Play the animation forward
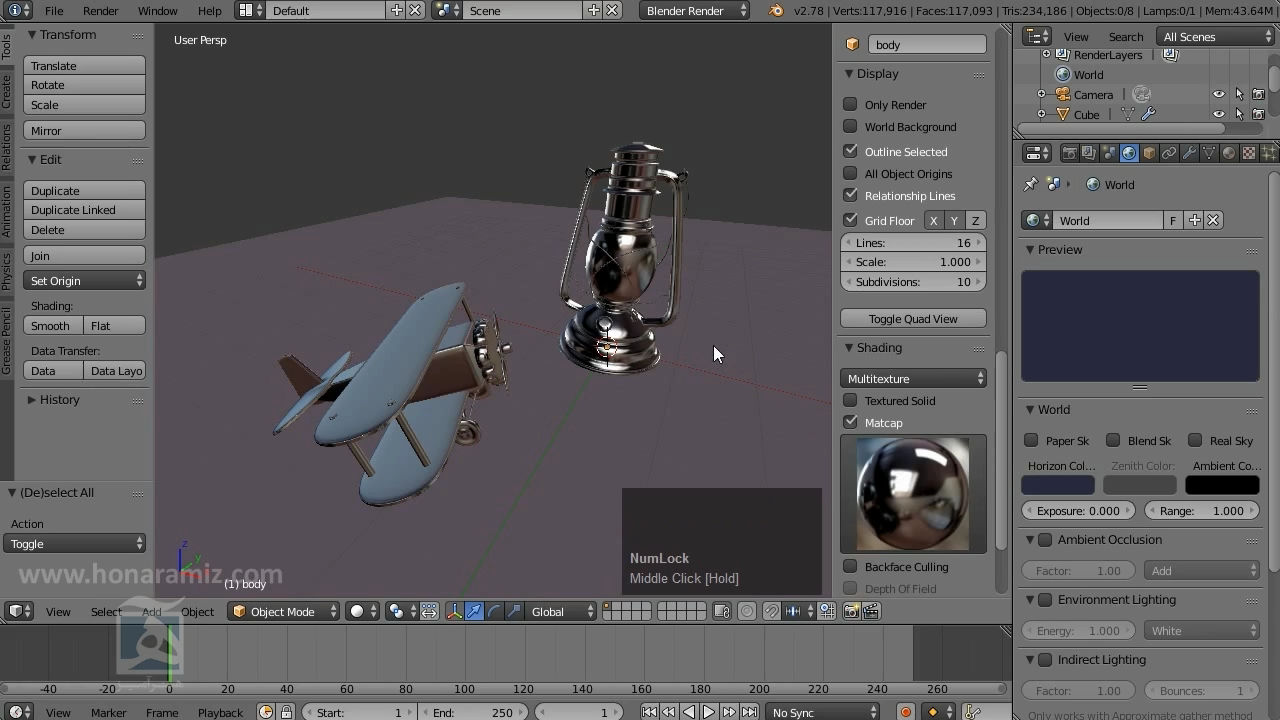 709,712
